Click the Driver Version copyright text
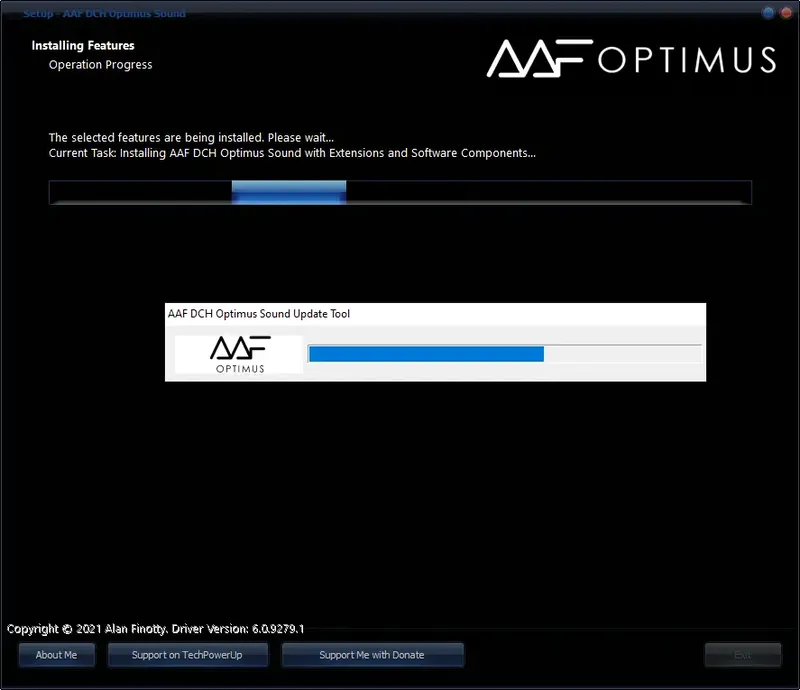The image size is (800, 690). (x=156, y=629)
